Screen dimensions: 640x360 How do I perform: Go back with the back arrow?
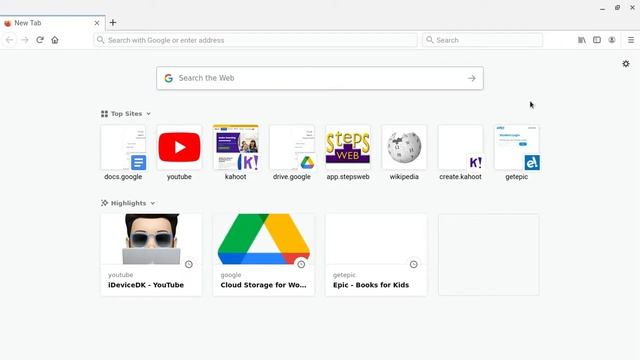(10, 40)
